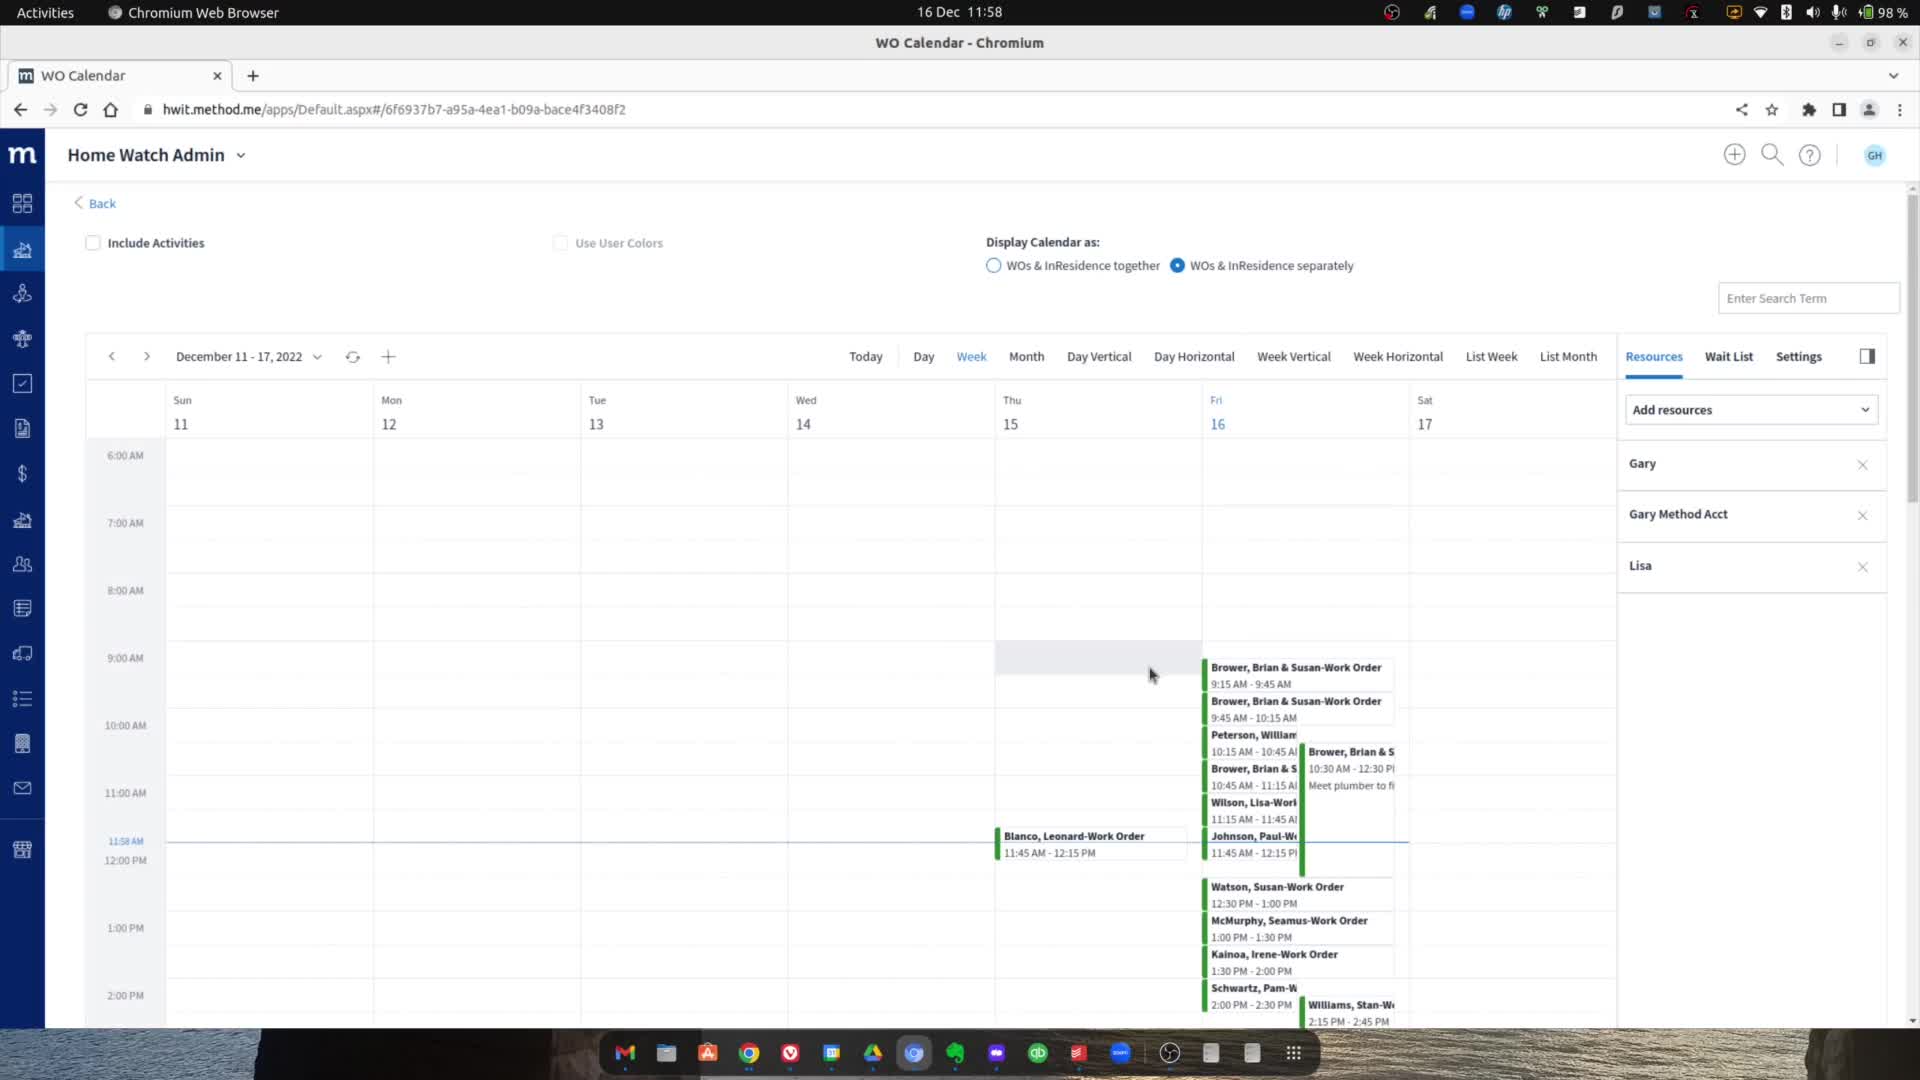Refresh the calendar using the refresh icon

coord(353,357)
